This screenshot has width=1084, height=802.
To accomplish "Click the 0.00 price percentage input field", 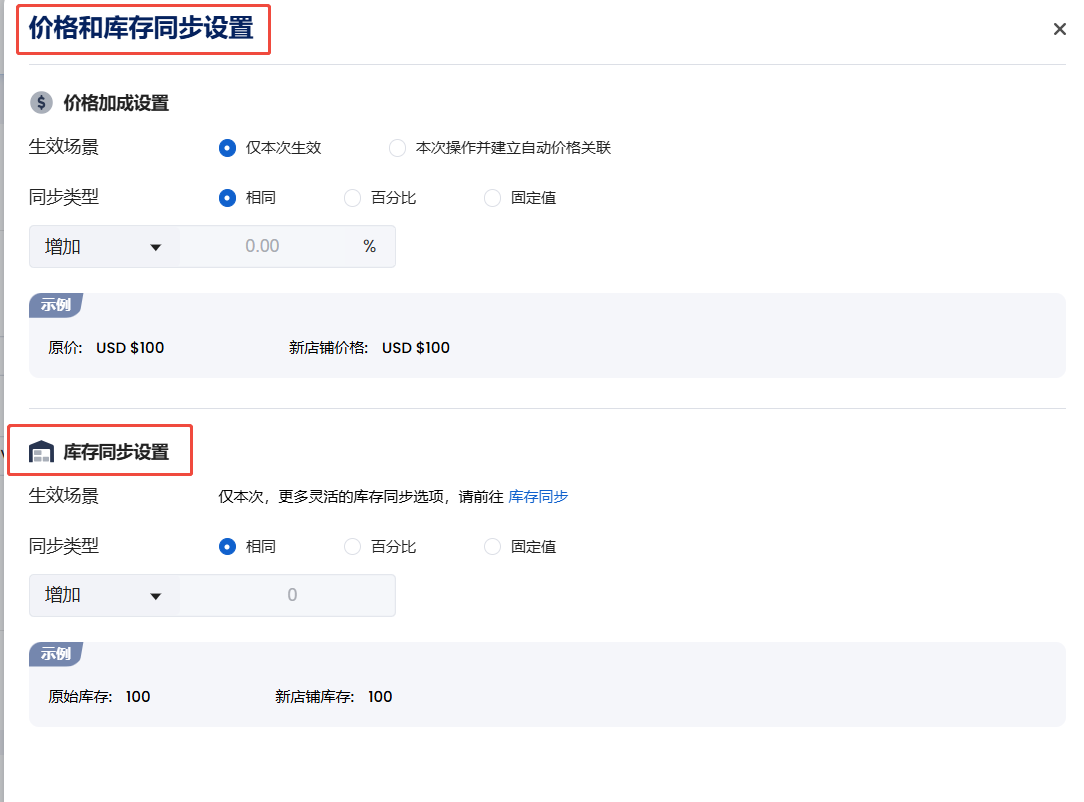I will [x=262, y=247].
